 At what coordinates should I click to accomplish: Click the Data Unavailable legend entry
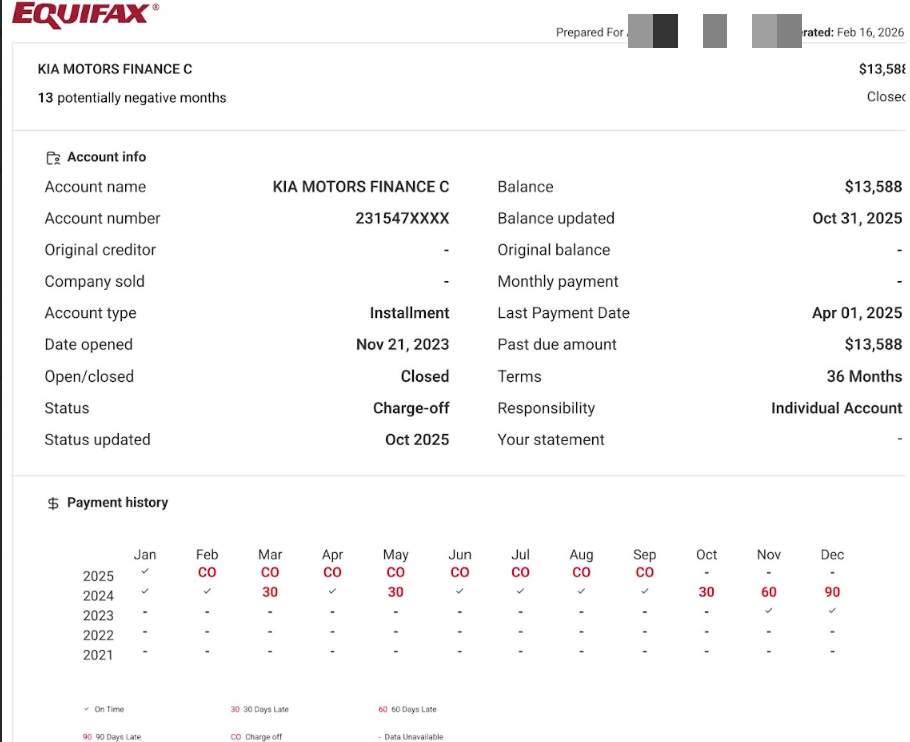pos(411,737)
